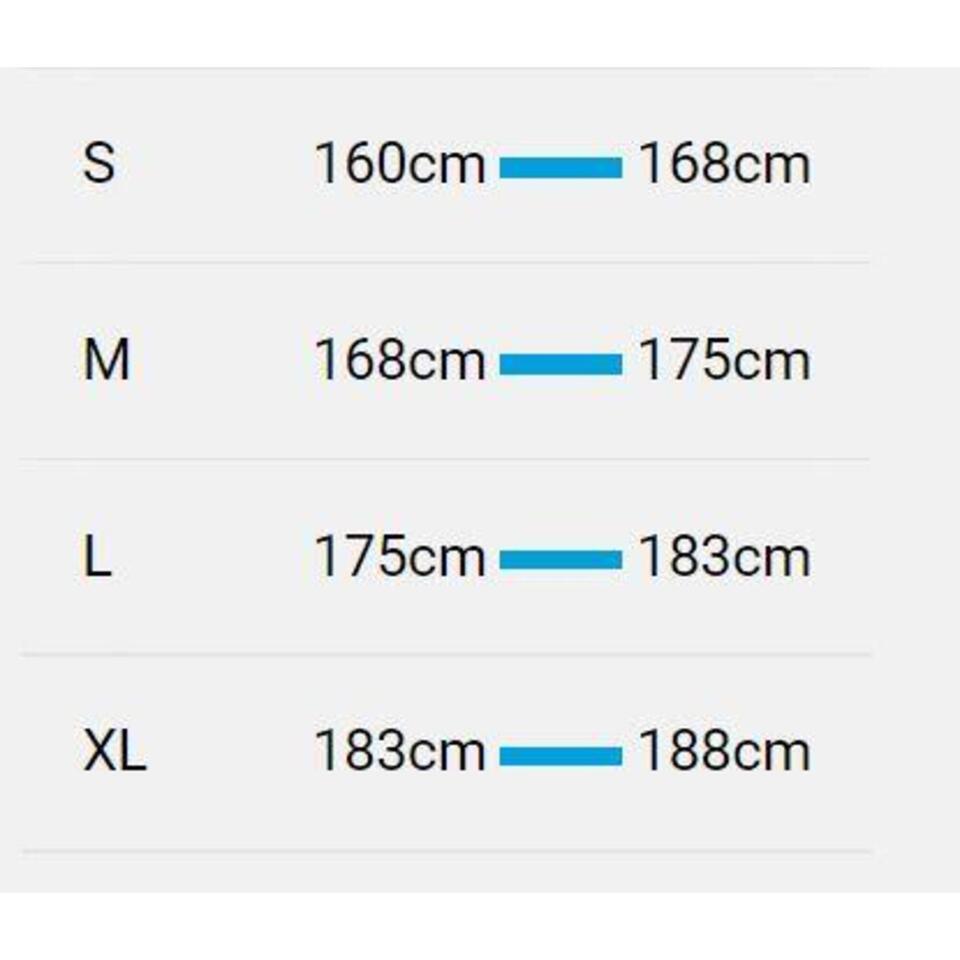Select the 188cm maximum height value
The width and height of the screenshot is (960, 960).
724,752
